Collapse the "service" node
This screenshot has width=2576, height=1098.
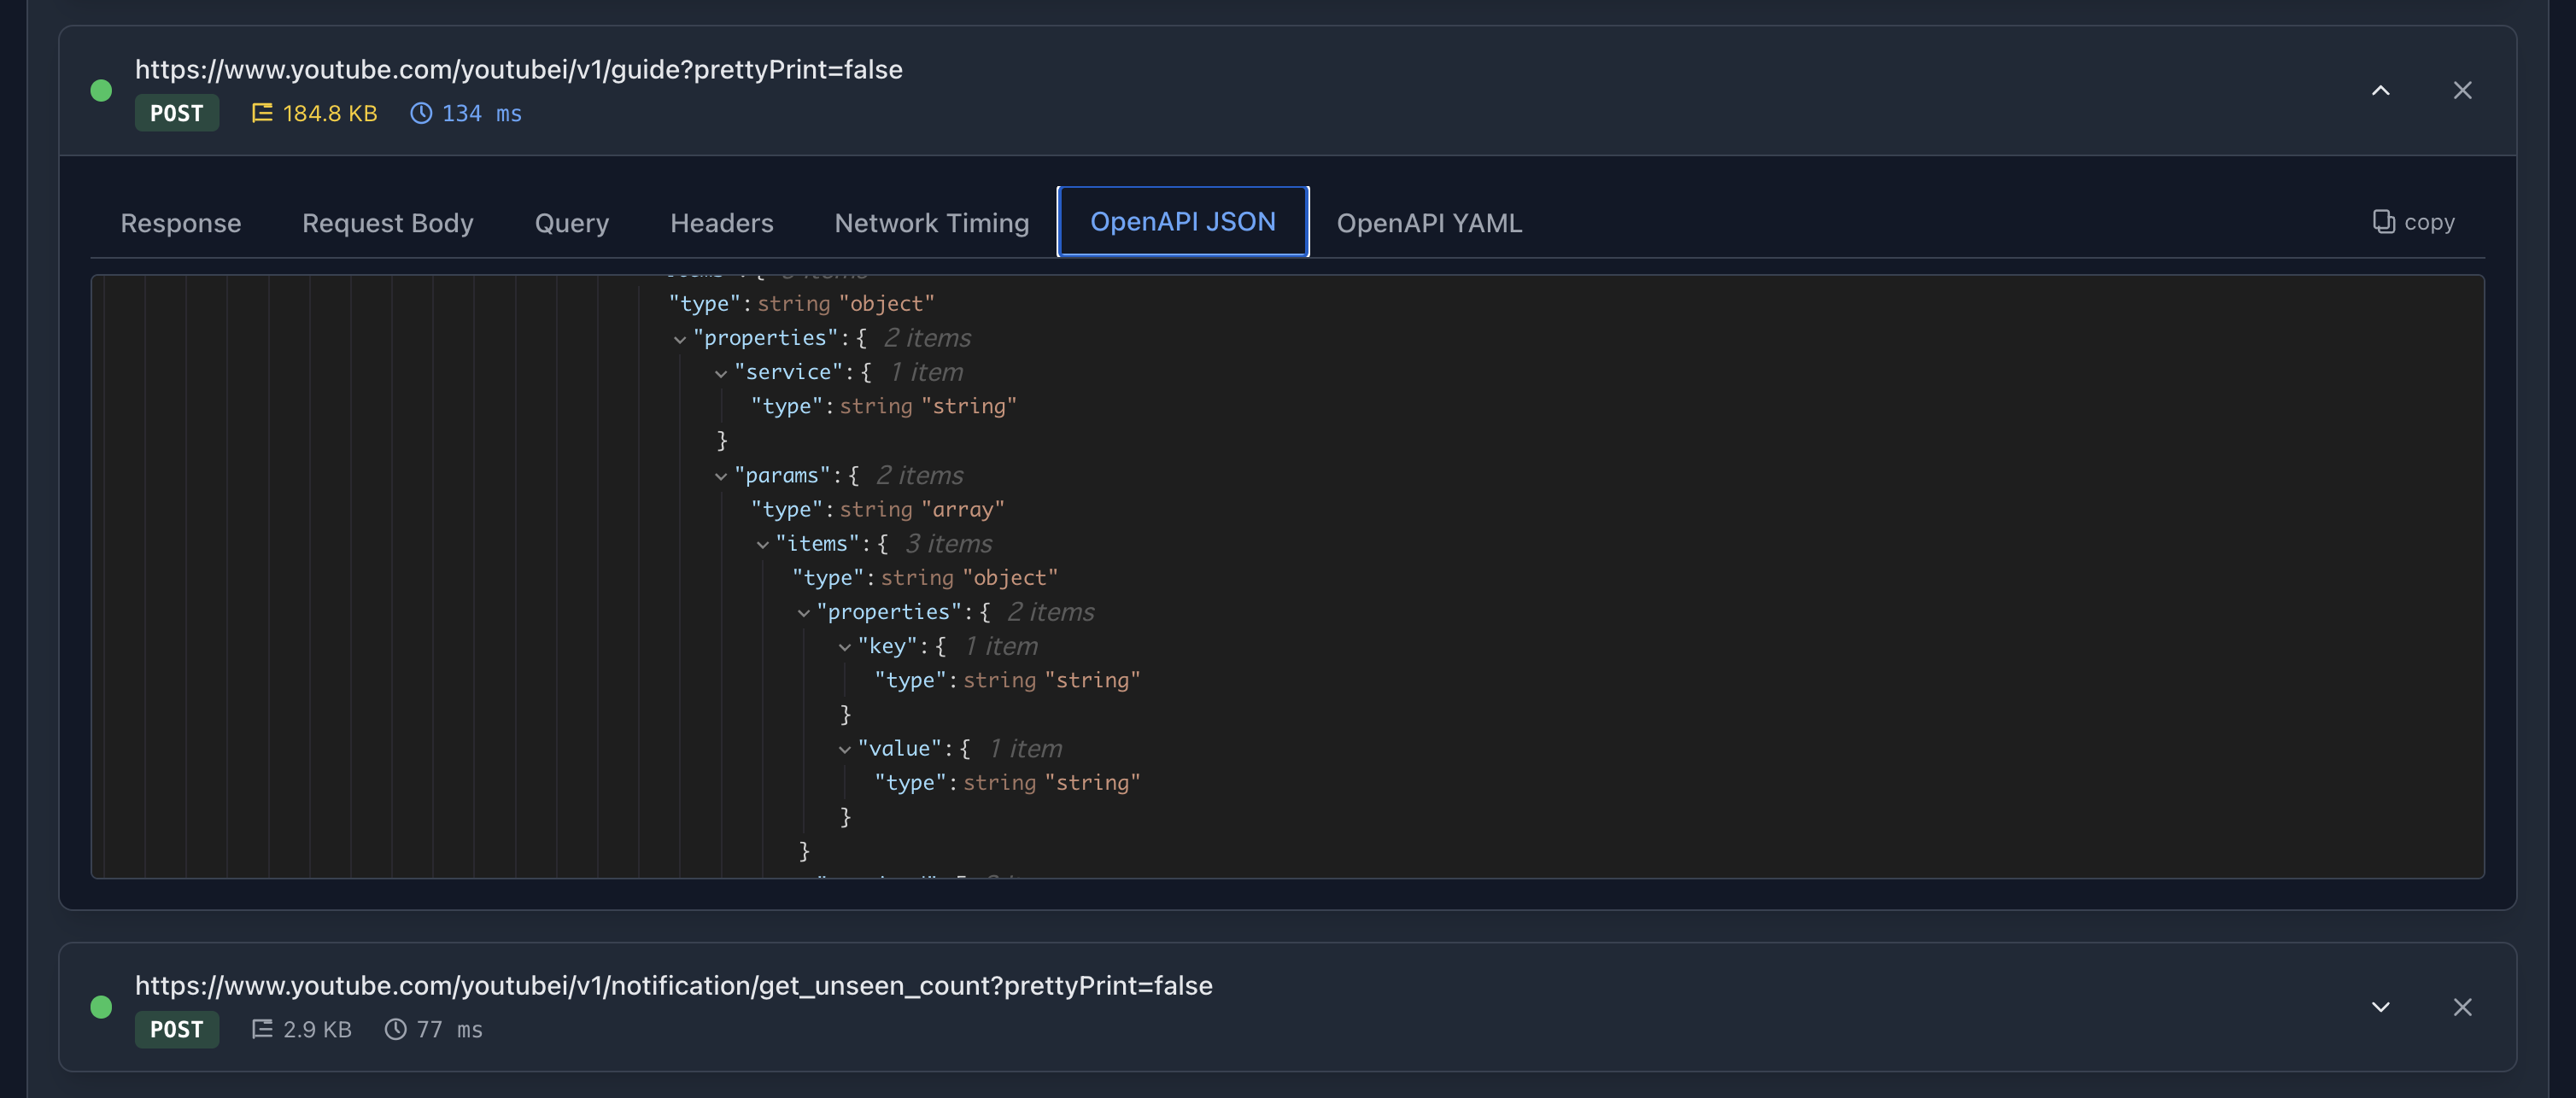pos(720,374)
